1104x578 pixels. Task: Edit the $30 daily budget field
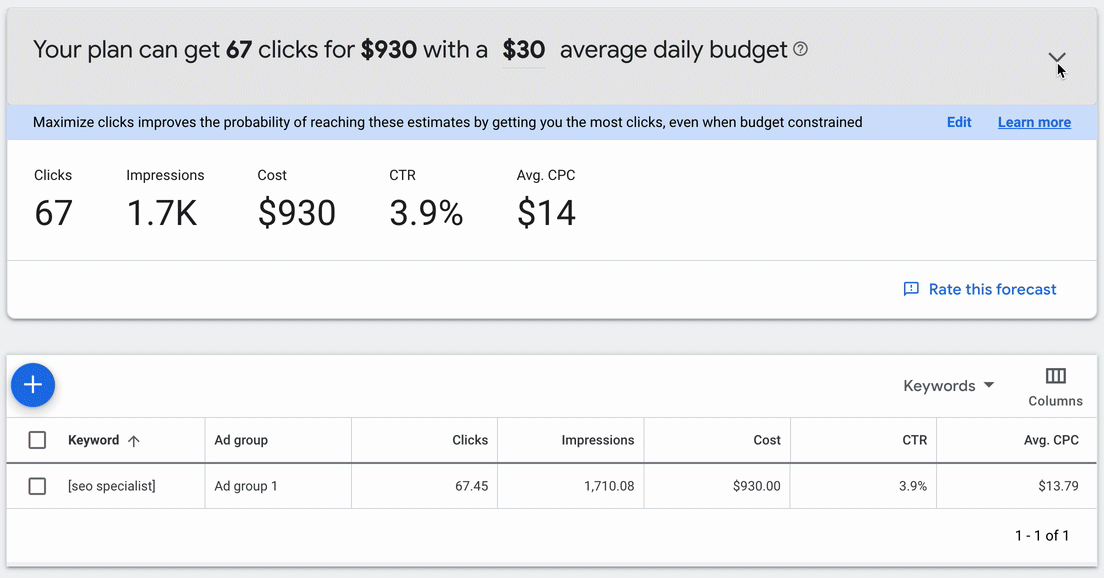click(524, 50)
